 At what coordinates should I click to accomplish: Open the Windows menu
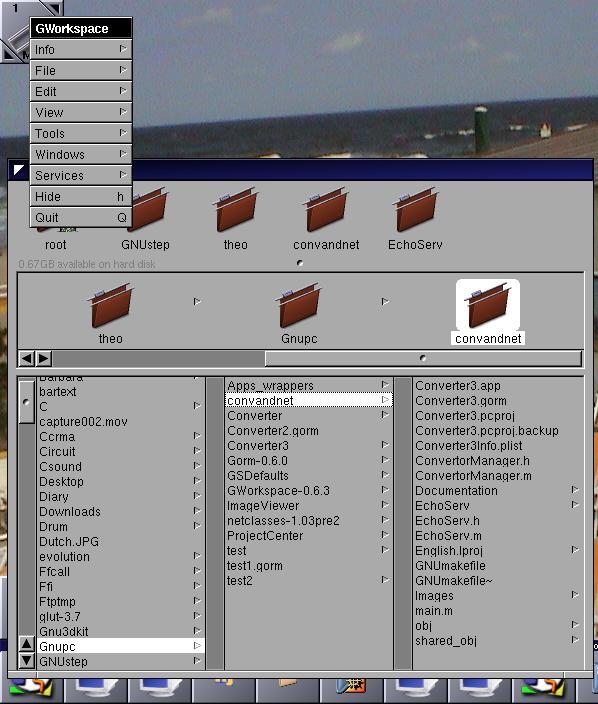tap(81, 154)
